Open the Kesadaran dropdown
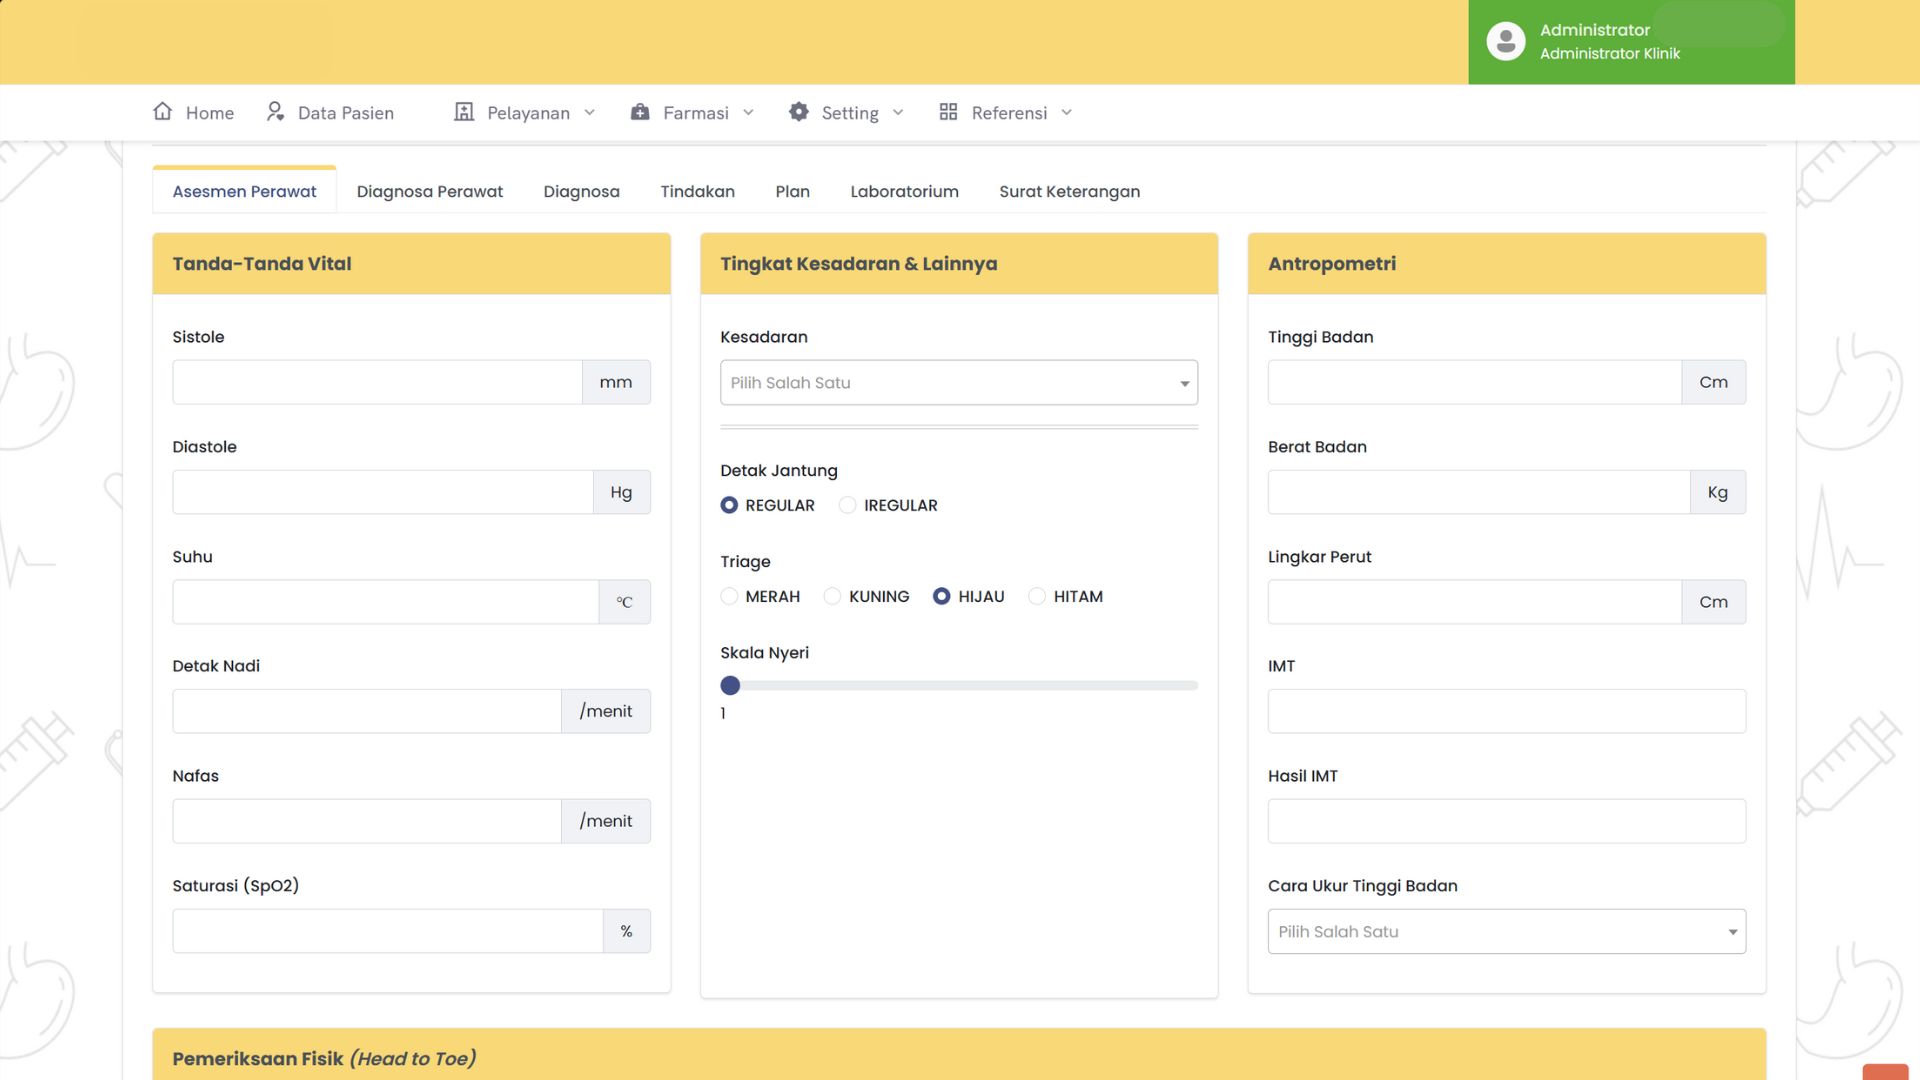The width and height of the screenshot is (1920, 1080). click(x=958, y=383)
